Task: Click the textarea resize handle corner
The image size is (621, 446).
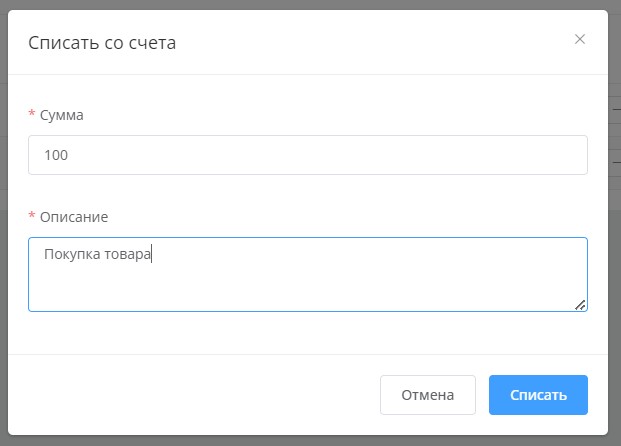Action: pyautogui.click(x=581, y=305)
